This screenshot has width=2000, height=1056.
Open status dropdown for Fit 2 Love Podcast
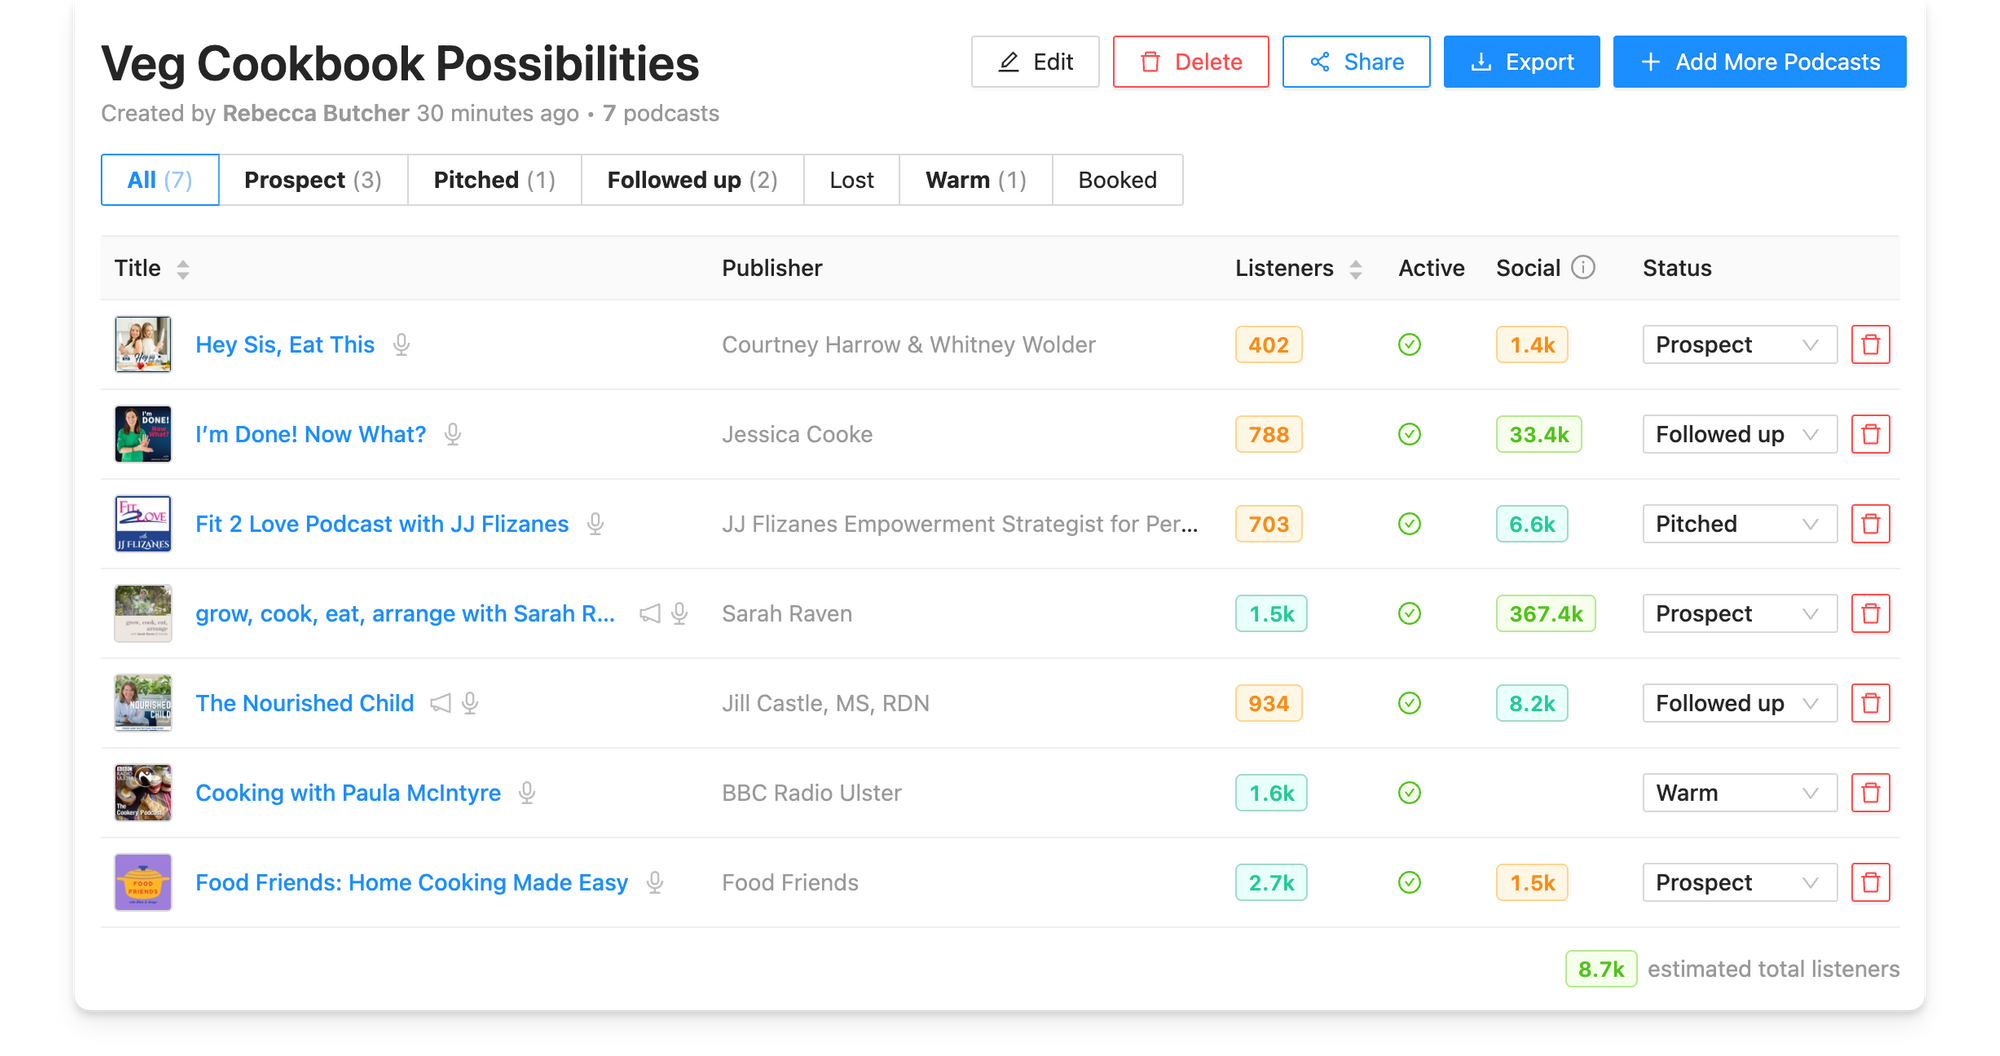[1739, 524]
